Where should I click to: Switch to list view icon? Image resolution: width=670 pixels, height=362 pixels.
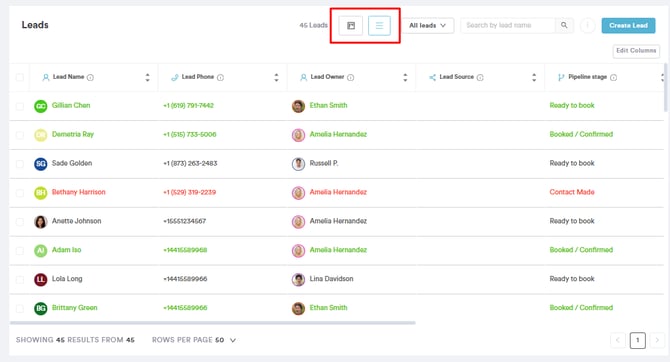pyautogui.click(x=379, y=26)
